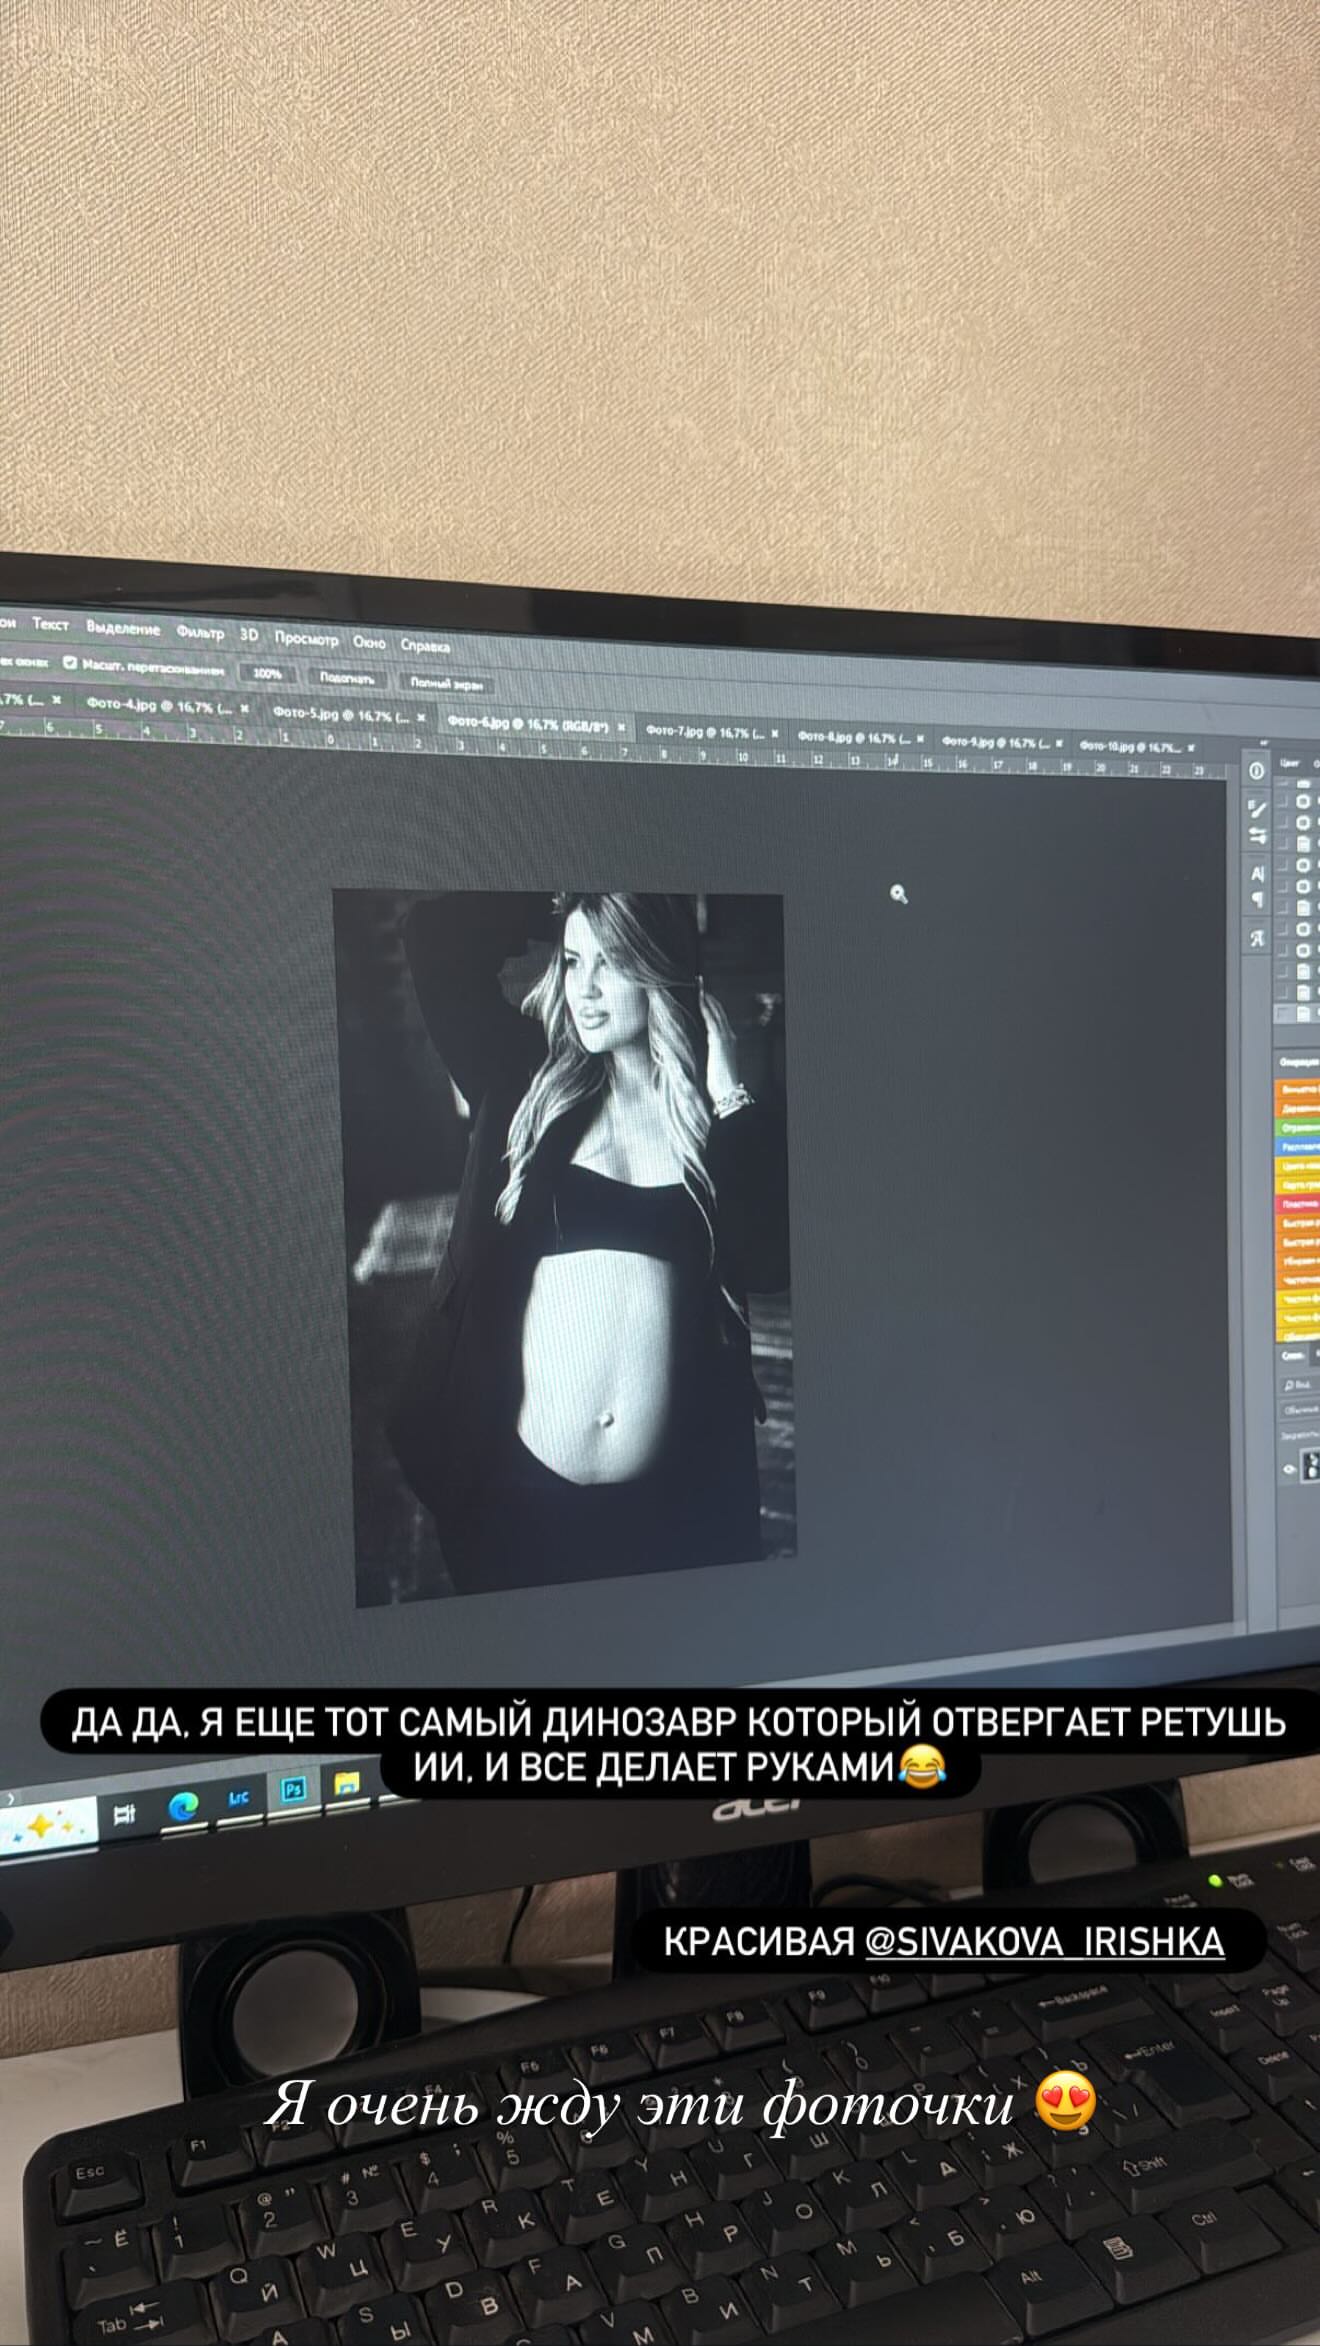Run the green action button

click(x=1298, y=1128)
